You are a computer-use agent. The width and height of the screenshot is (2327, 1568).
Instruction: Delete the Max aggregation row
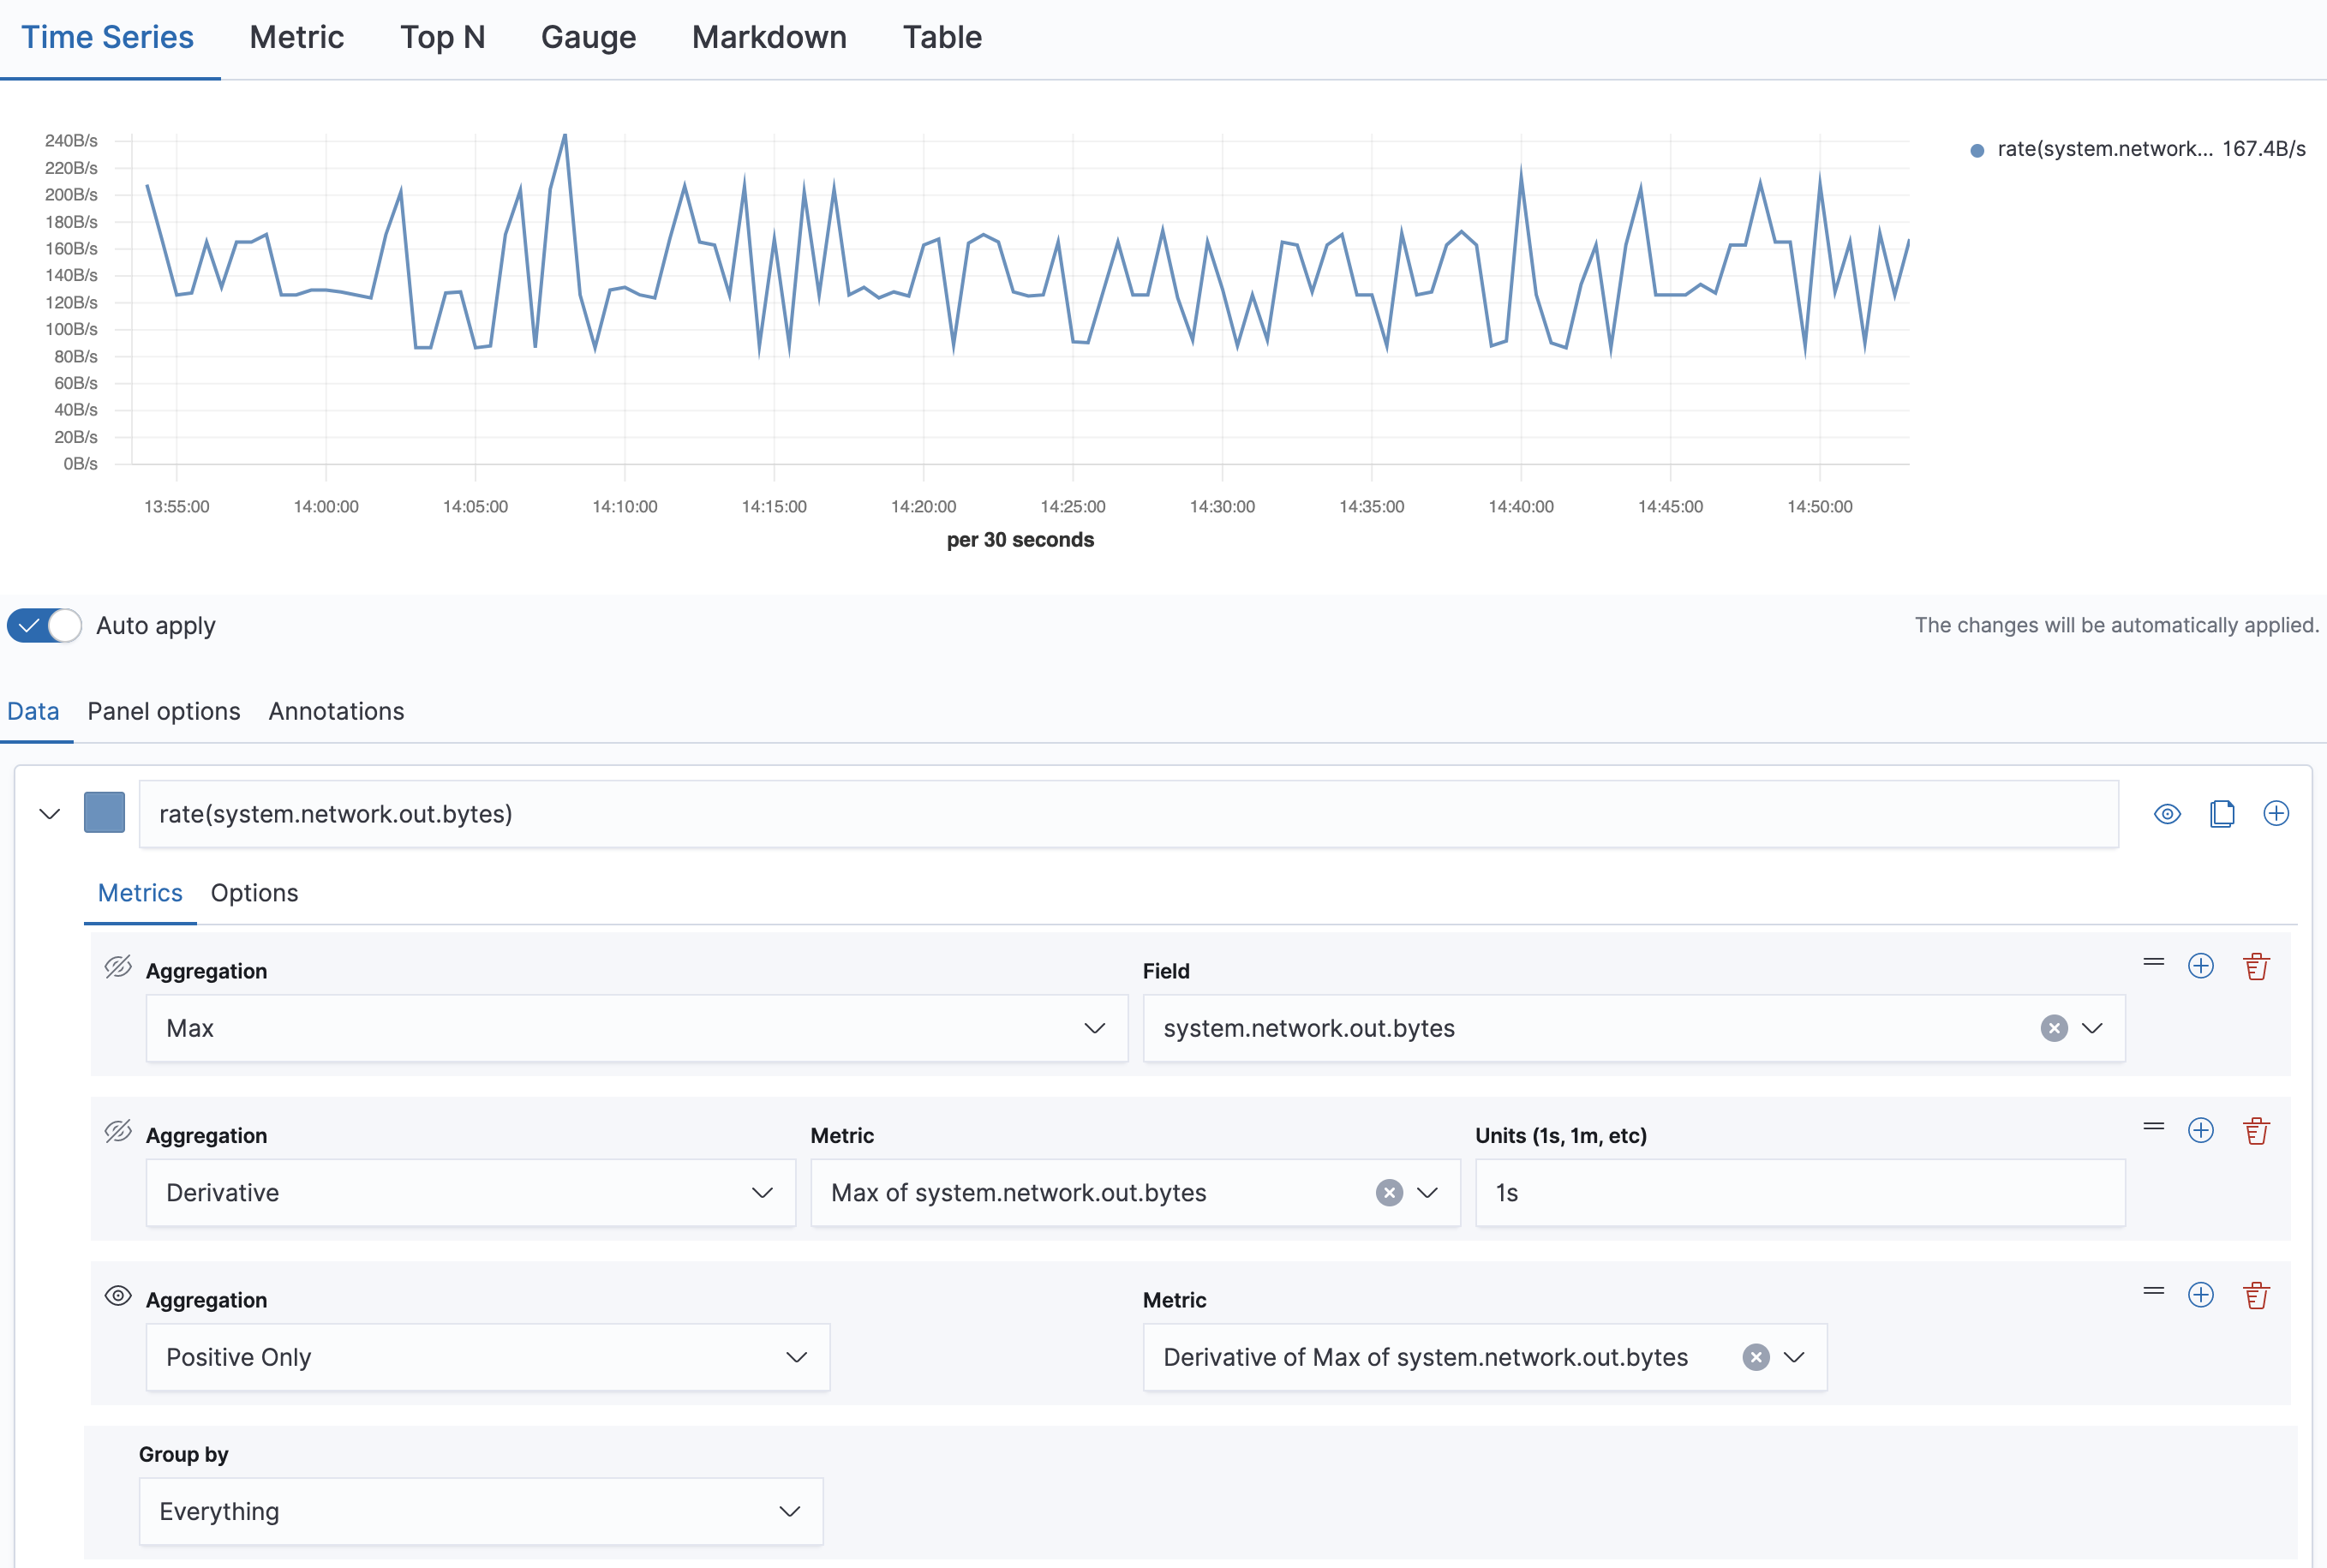(2257, 966)
